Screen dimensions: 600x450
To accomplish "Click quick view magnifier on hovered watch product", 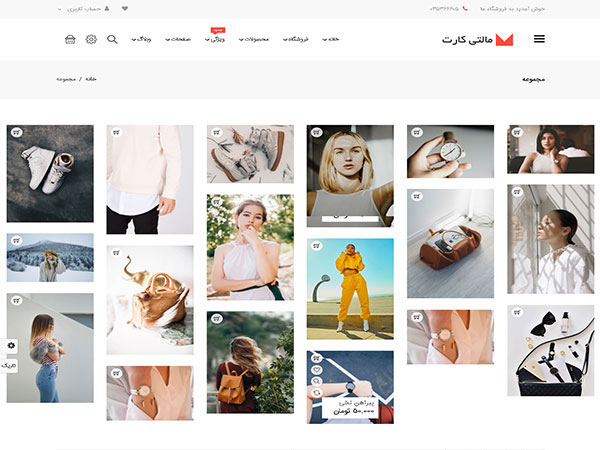I will pyautogui.click(x=316, y=381).
